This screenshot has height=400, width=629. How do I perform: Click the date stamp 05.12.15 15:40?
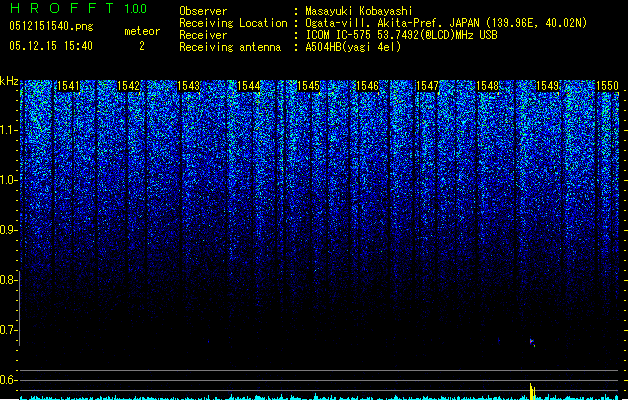[x=51, y=46]
